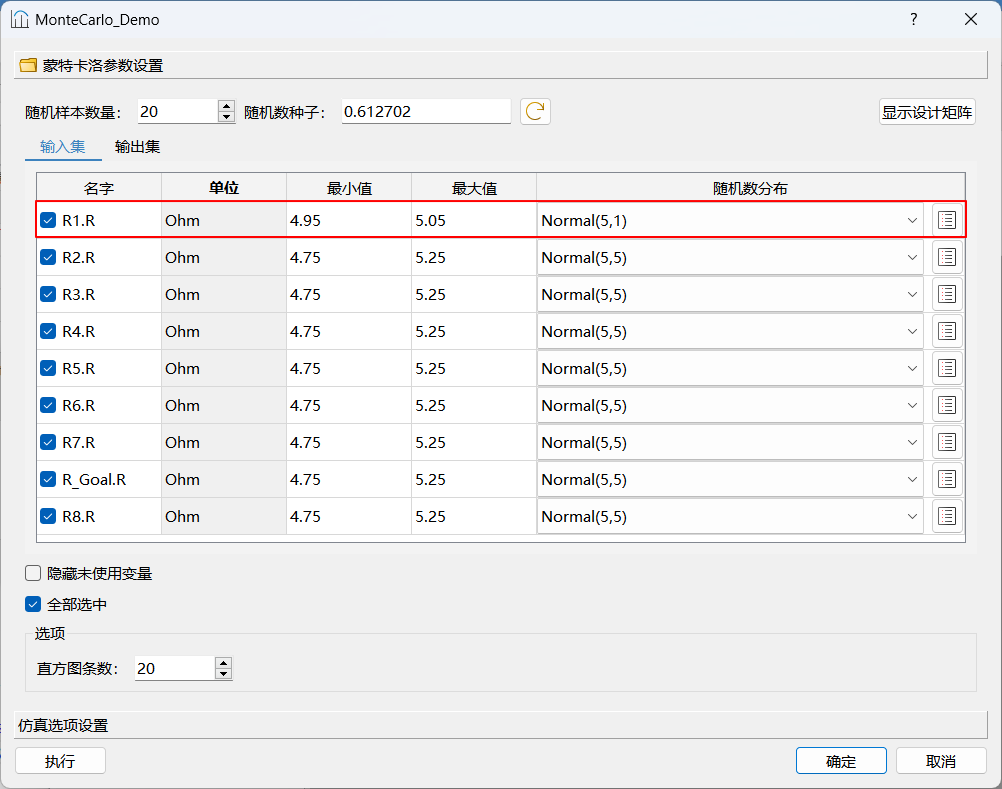Expand the R1.R distribution dropdown
The width and height of the screenshot is (1002, 789).
(911, 220)
